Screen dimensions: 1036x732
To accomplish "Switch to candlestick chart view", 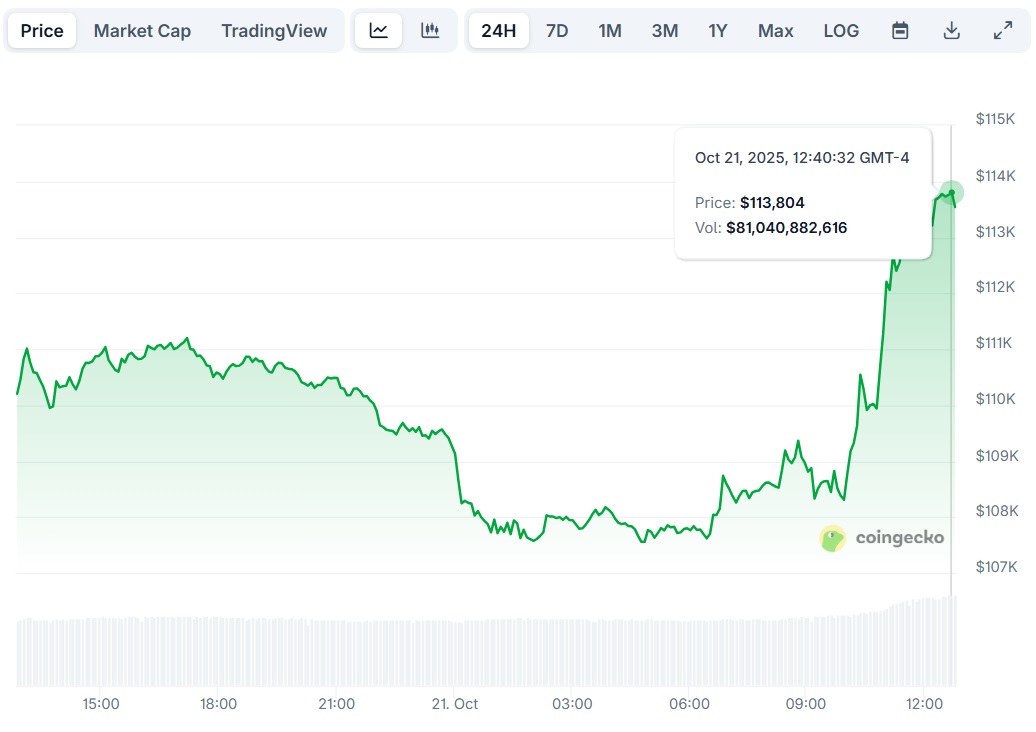I will coord(430,31).
